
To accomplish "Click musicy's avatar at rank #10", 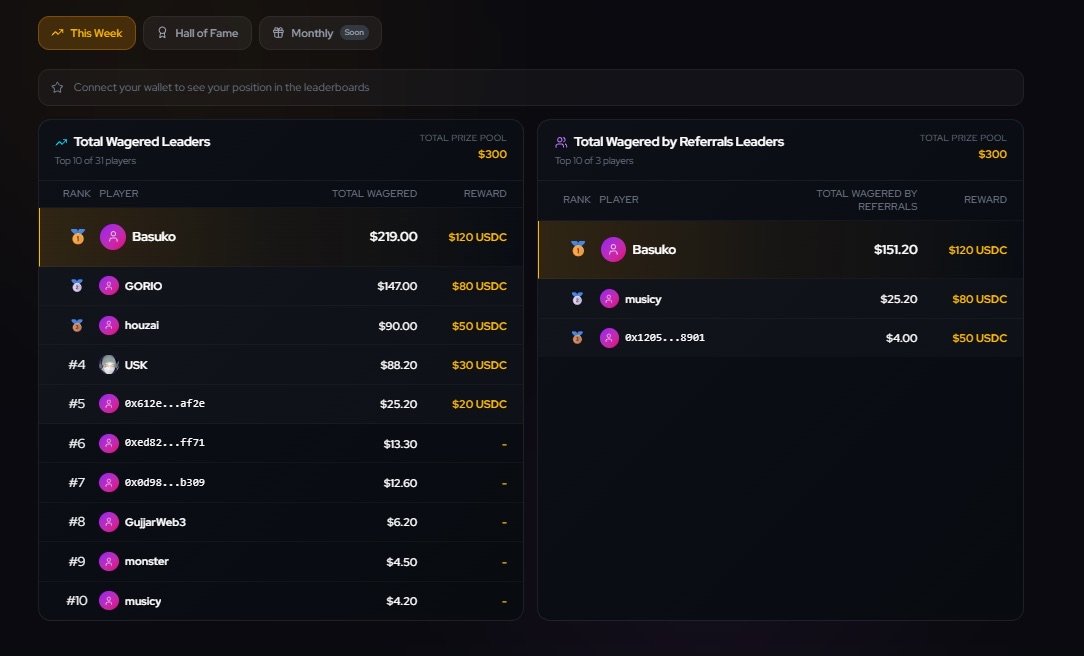I will click(109, 601).
